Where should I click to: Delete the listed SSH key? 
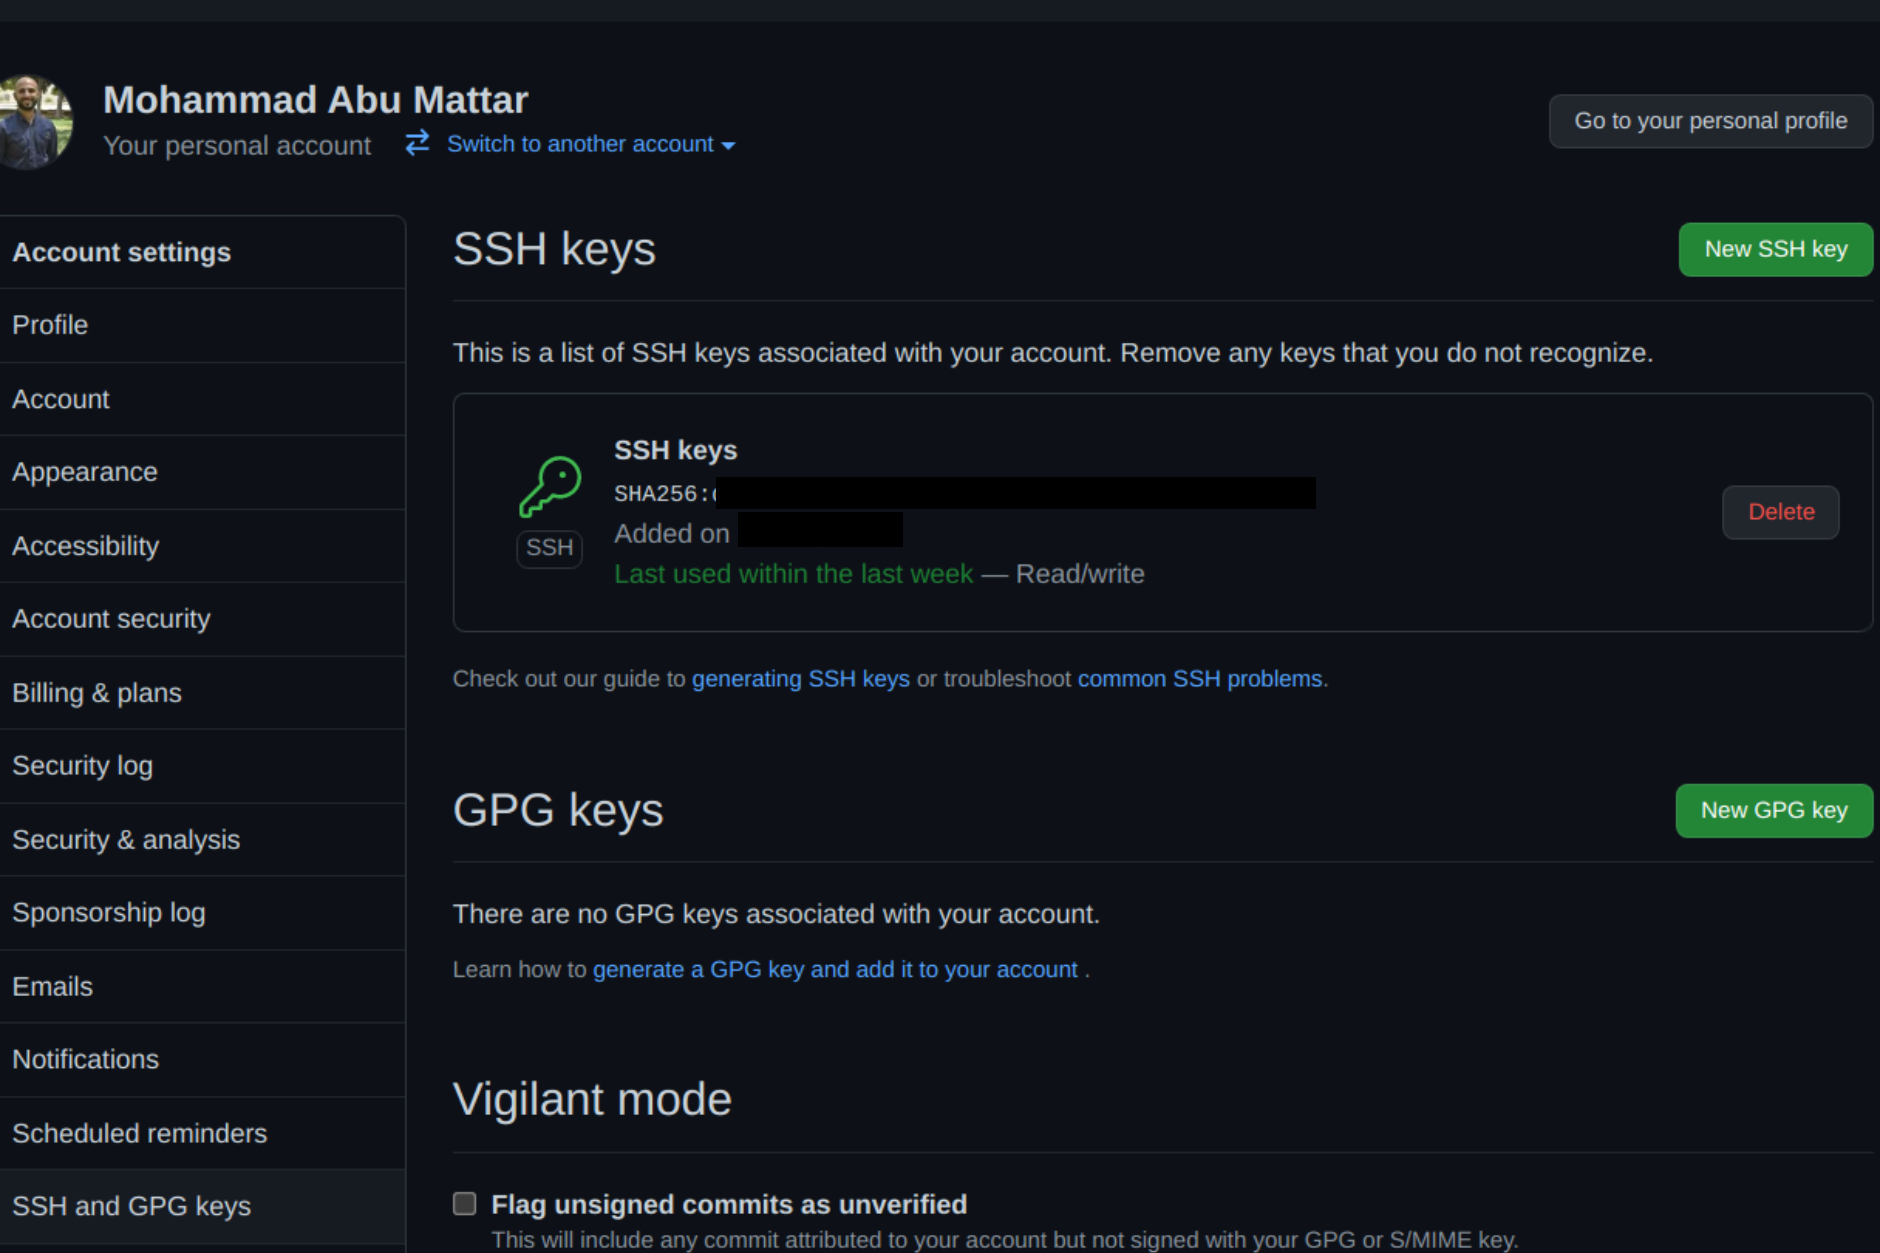[x=1780, y=511]
